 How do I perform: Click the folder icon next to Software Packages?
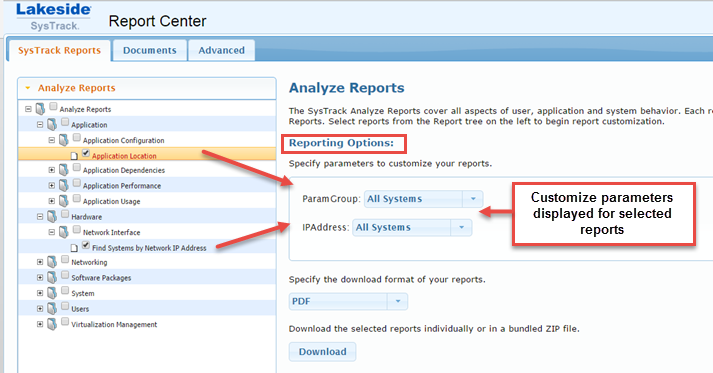[x=52, y=277]
